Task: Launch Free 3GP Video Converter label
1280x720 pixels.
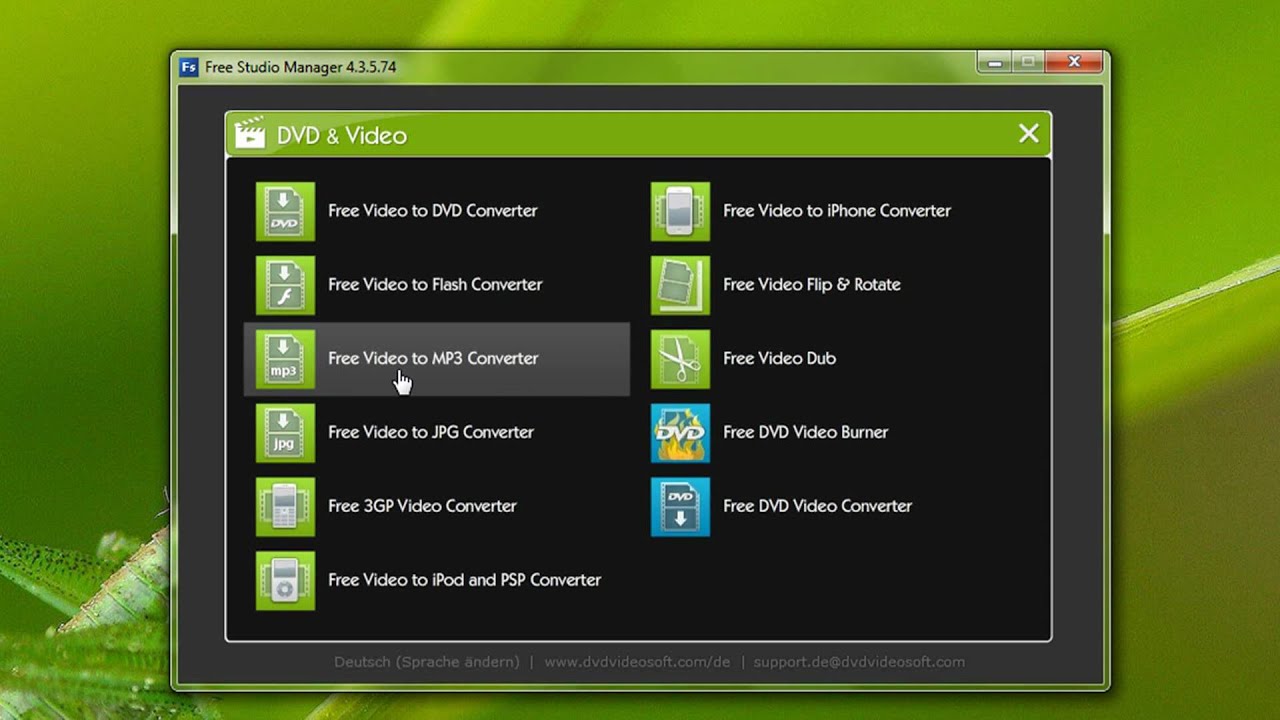Action: (x=422, y=506)
